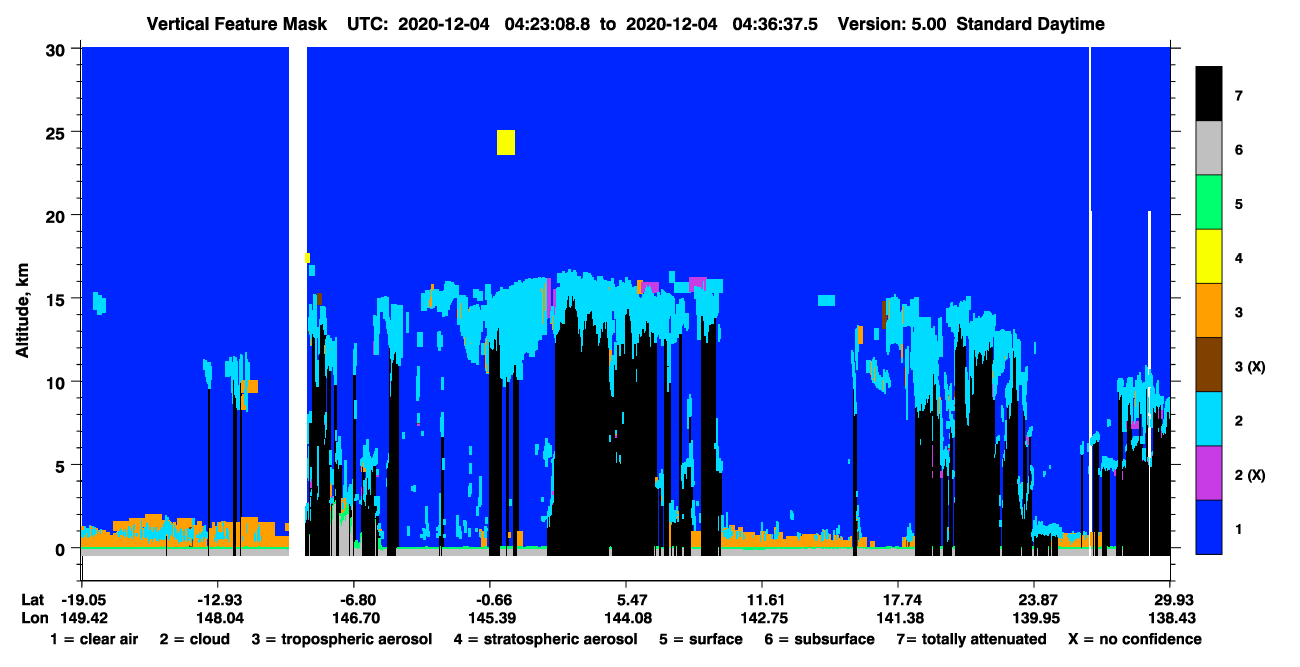This screenshot has height=667, width=1300.
Task: Click the end time '04:36:37.5'
Action: [x=774, y=24]
